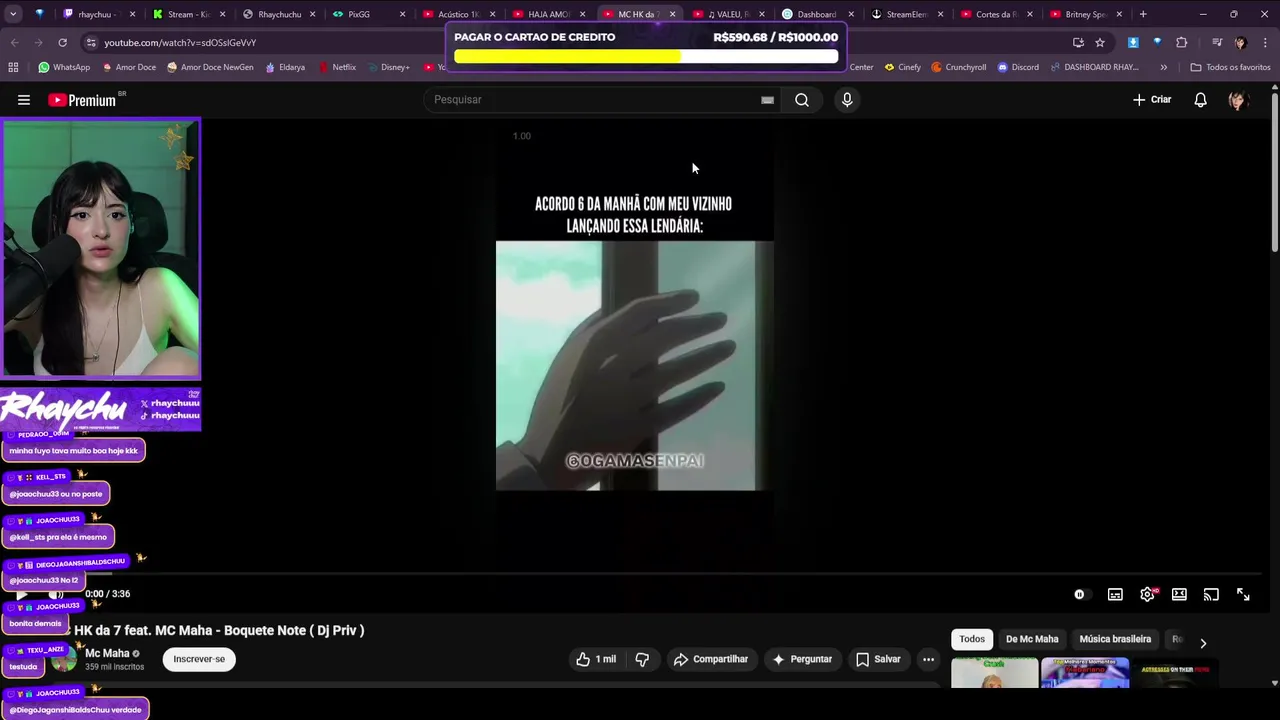Open the YouTube hamburger guide menu
This screenshot has height=720, width=1280.
[x=24, y=100]
